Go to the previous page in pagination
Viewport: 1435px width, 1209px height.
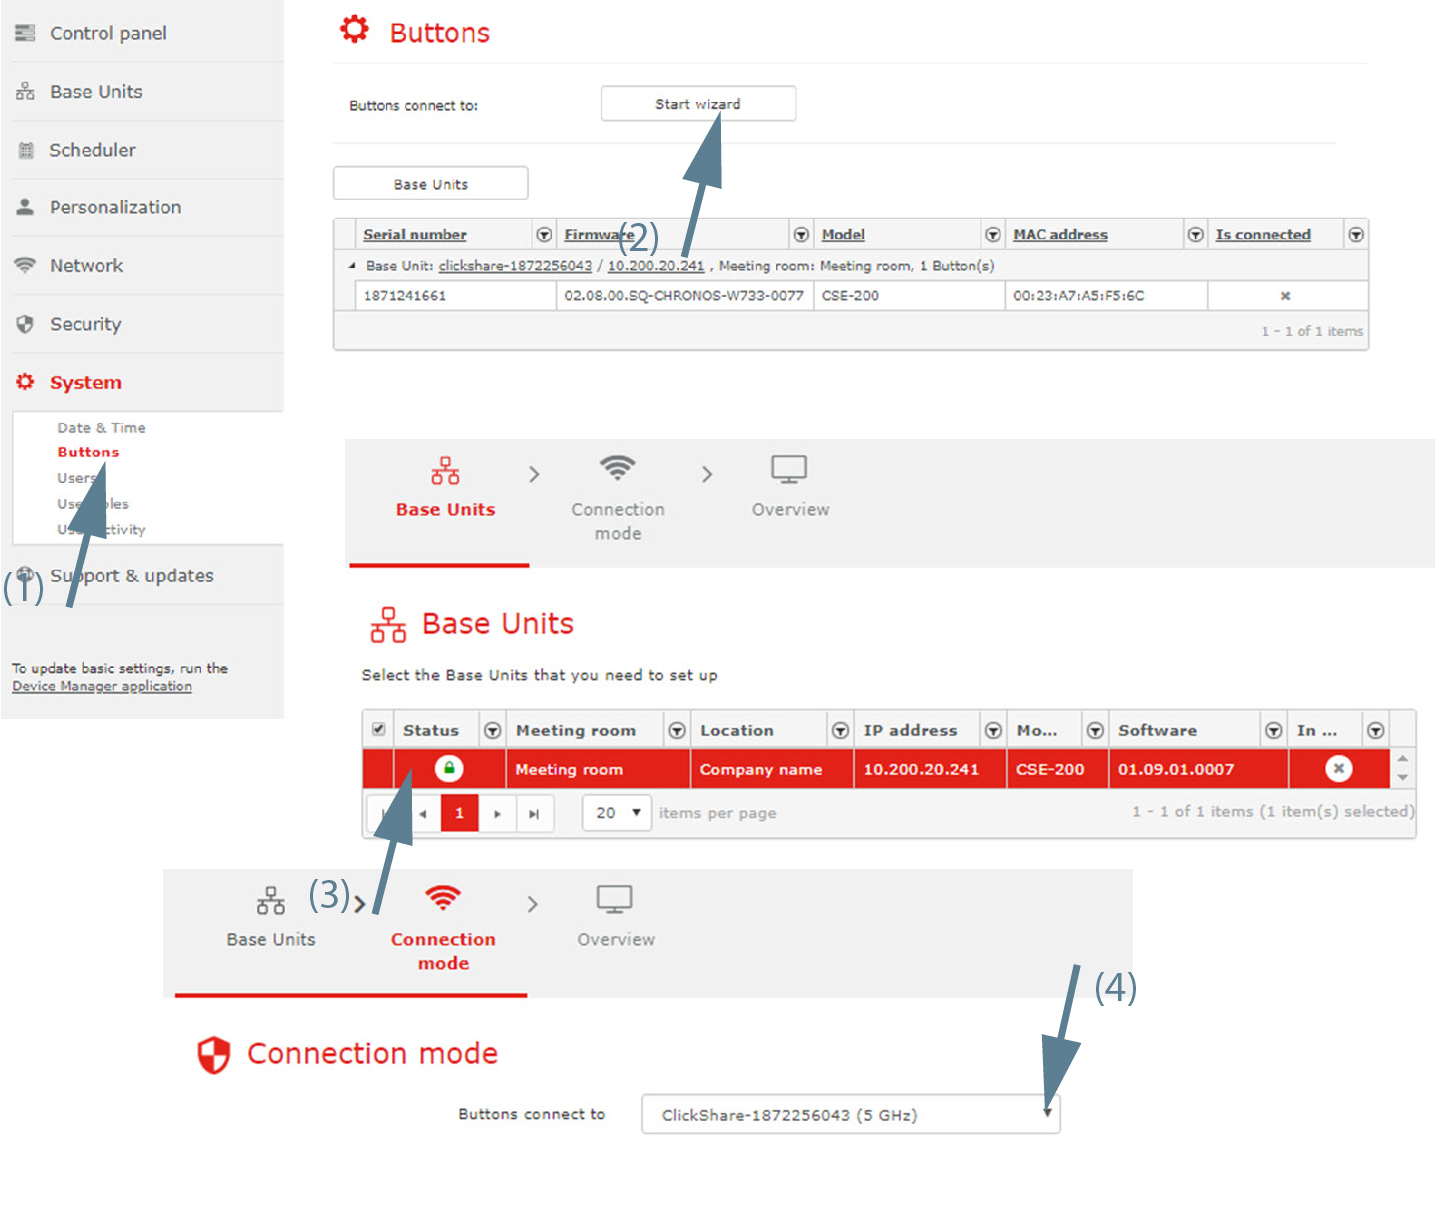click(x=423, y=813)
